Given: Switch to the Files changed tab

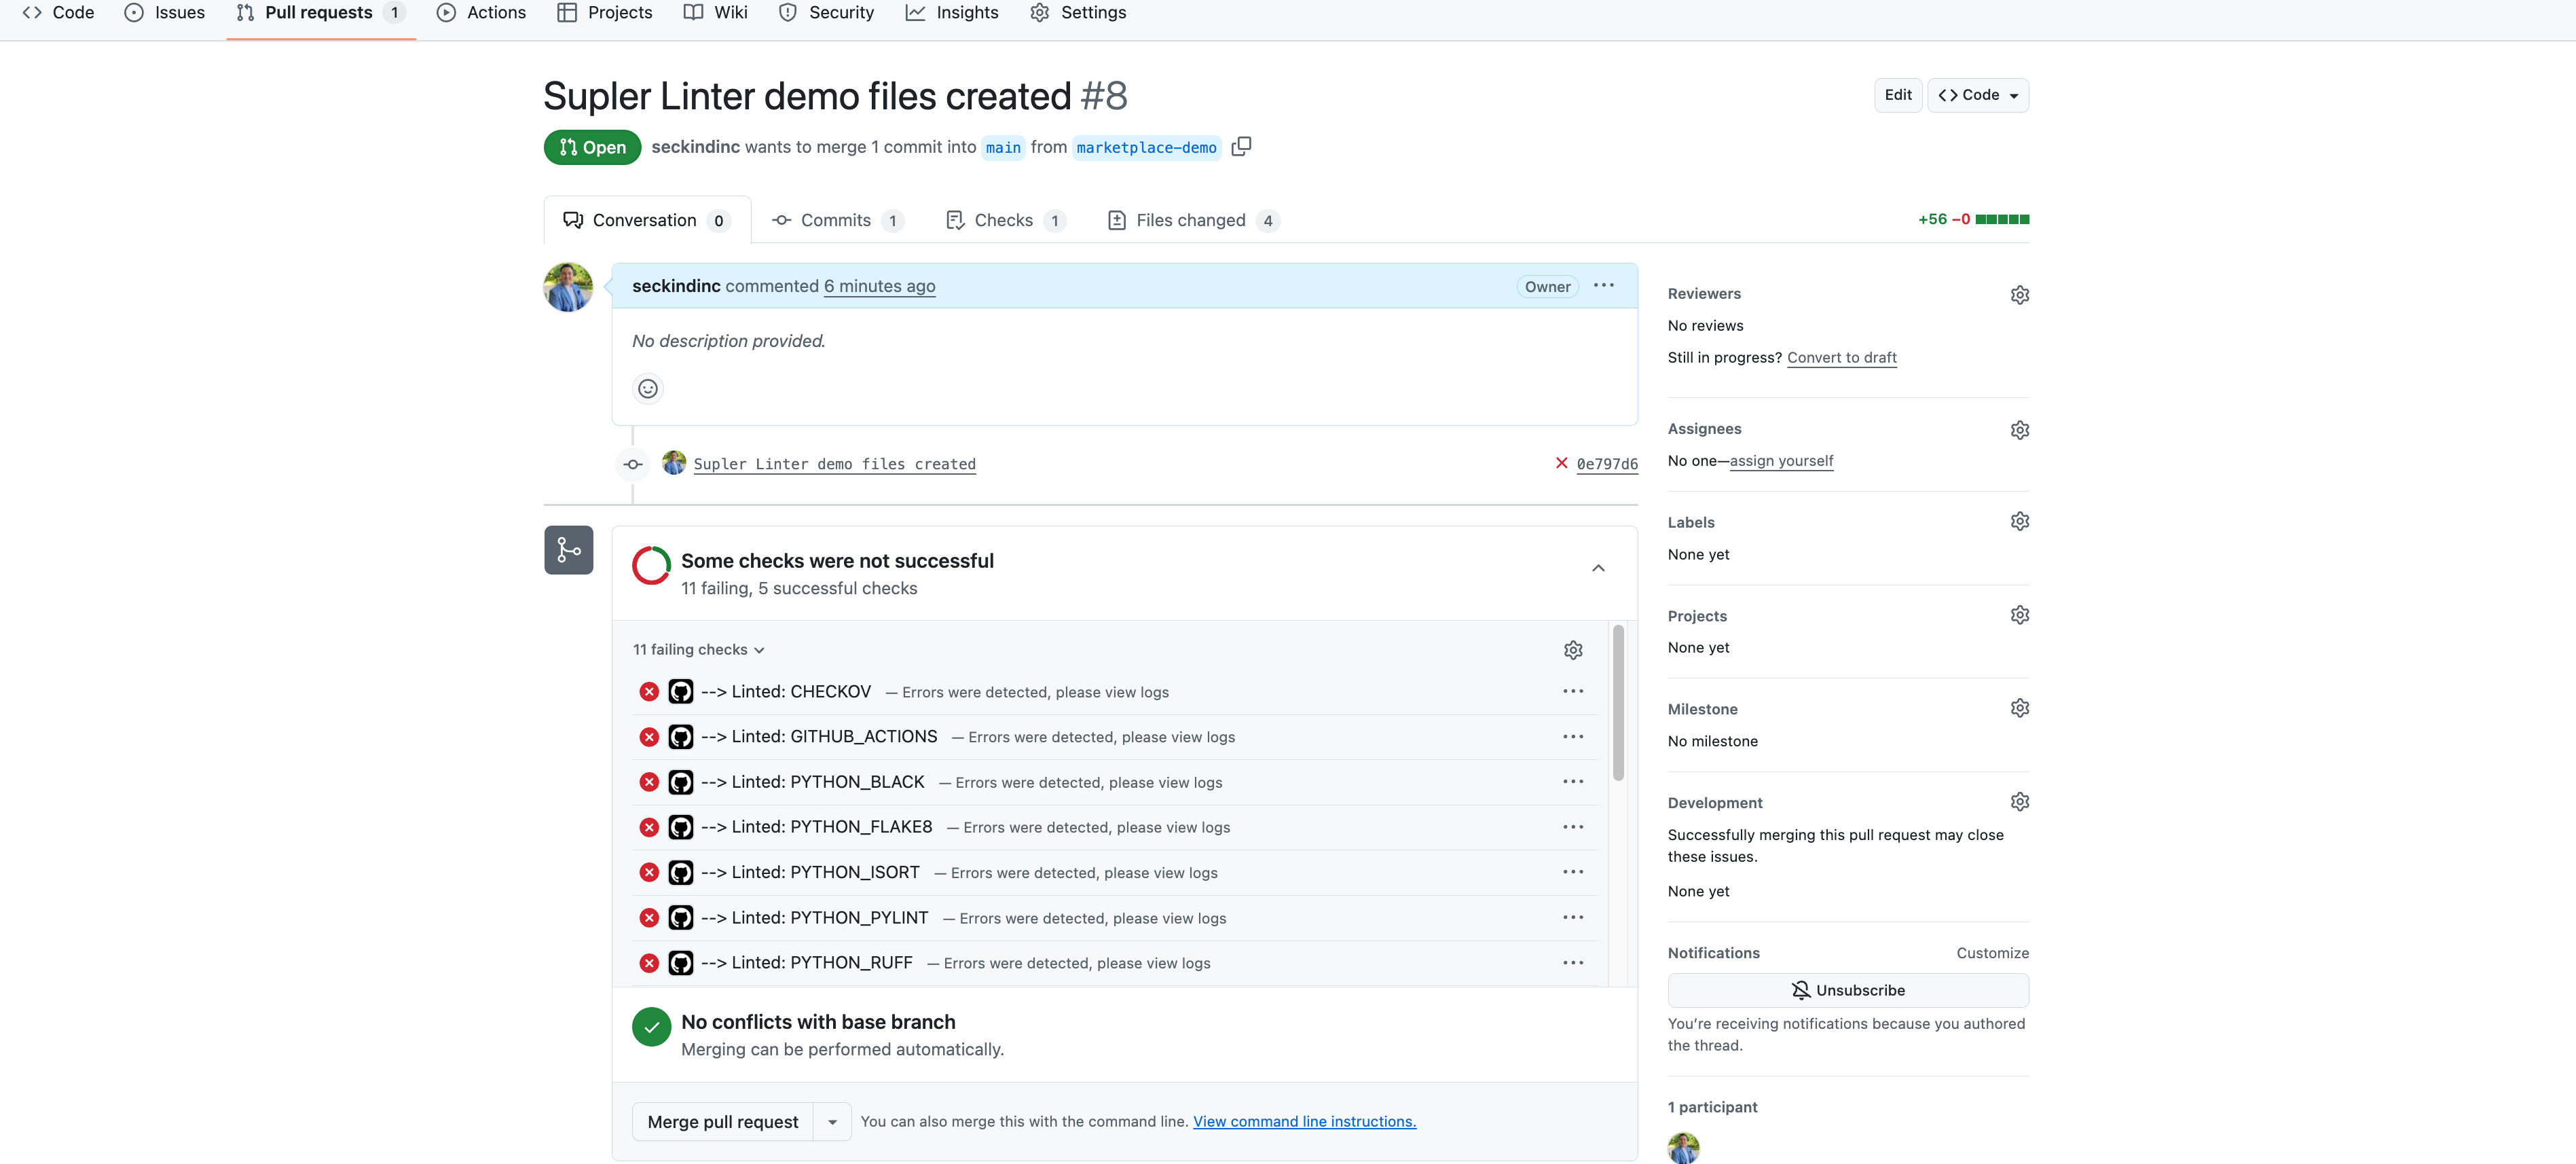Looking at the screenshot, I should 1191,220.
